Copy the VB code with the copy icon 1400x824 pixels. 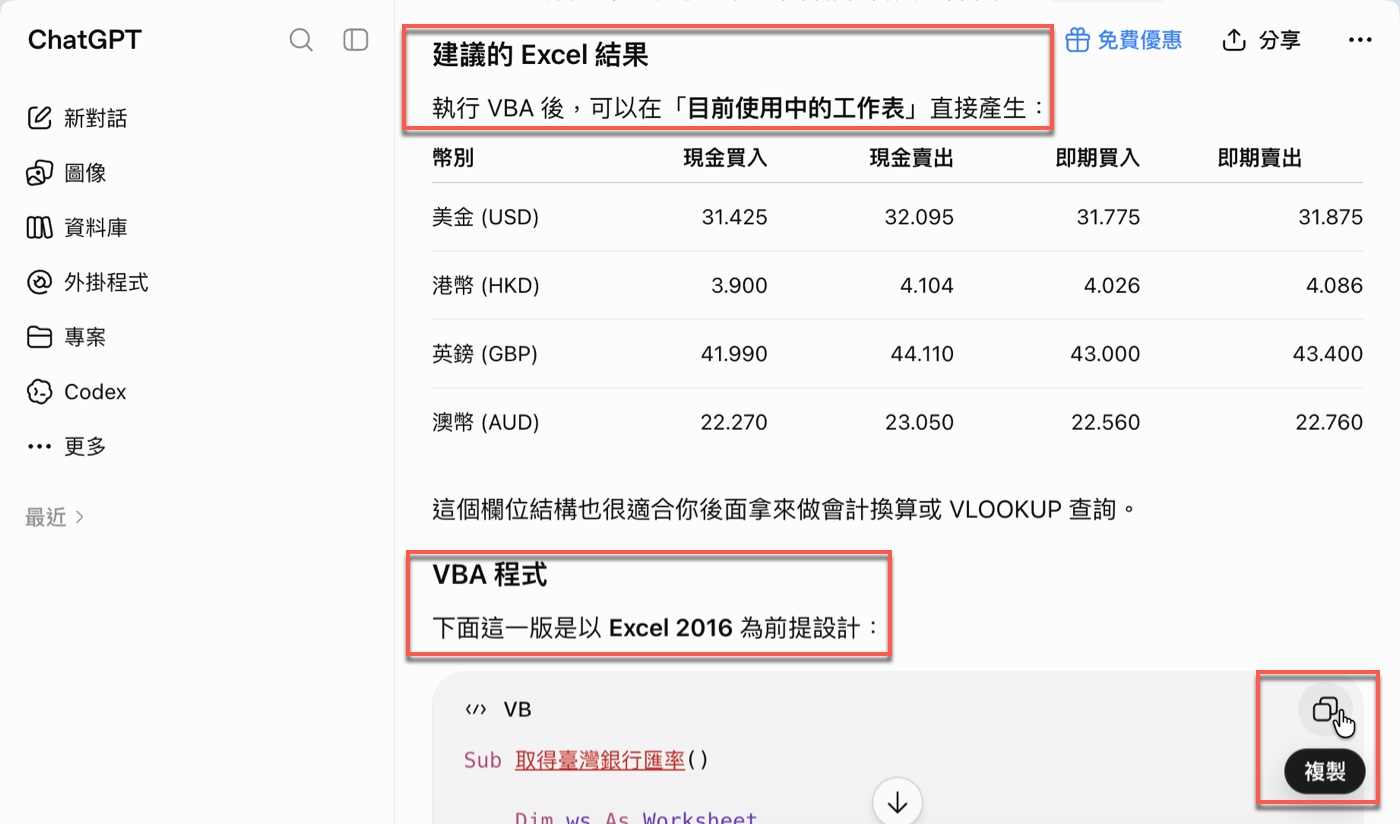pos(1325,710)
